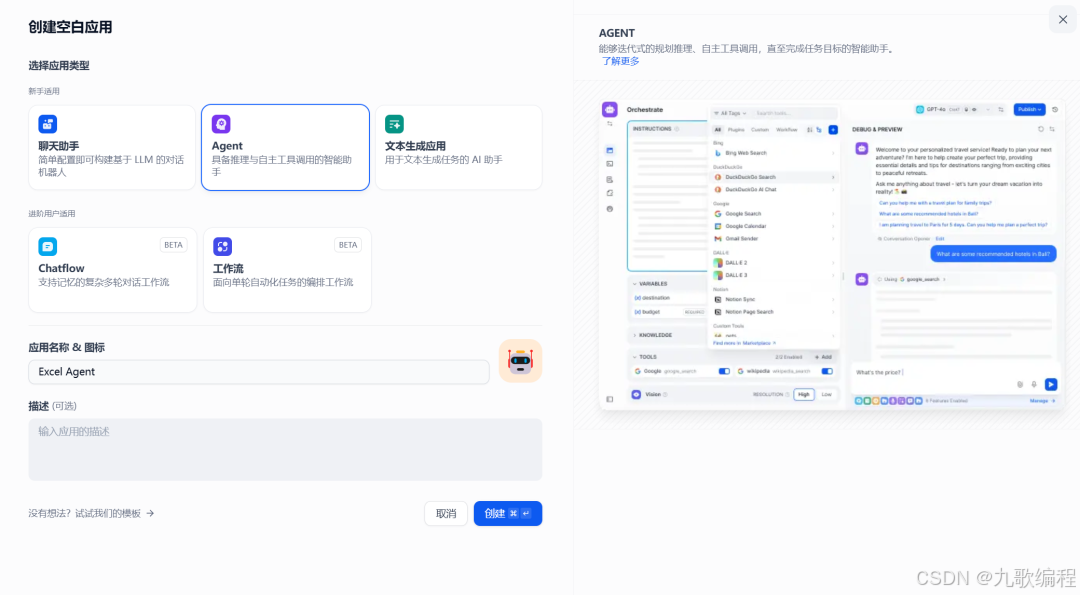Open the 了解更多 link

[x=620, y=61]
